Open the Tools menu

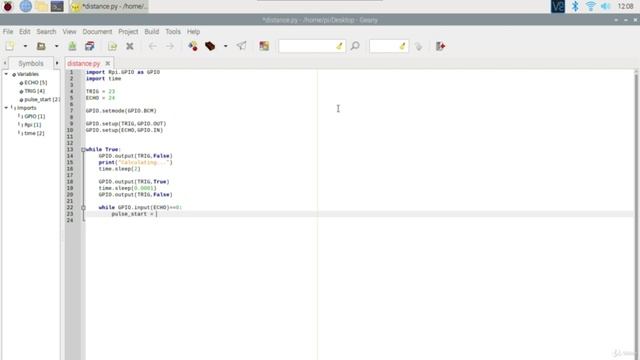(x=173, y=31)
